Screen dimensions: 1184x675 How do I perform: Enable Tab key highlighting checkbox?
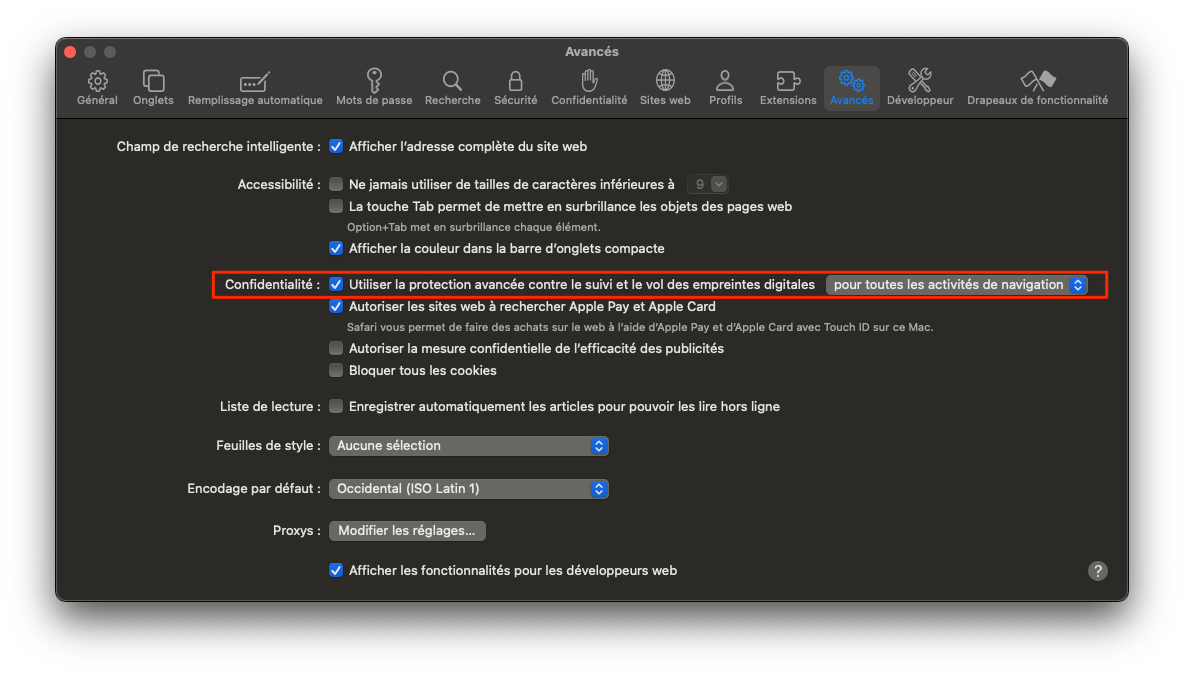[x=336, y=206]
